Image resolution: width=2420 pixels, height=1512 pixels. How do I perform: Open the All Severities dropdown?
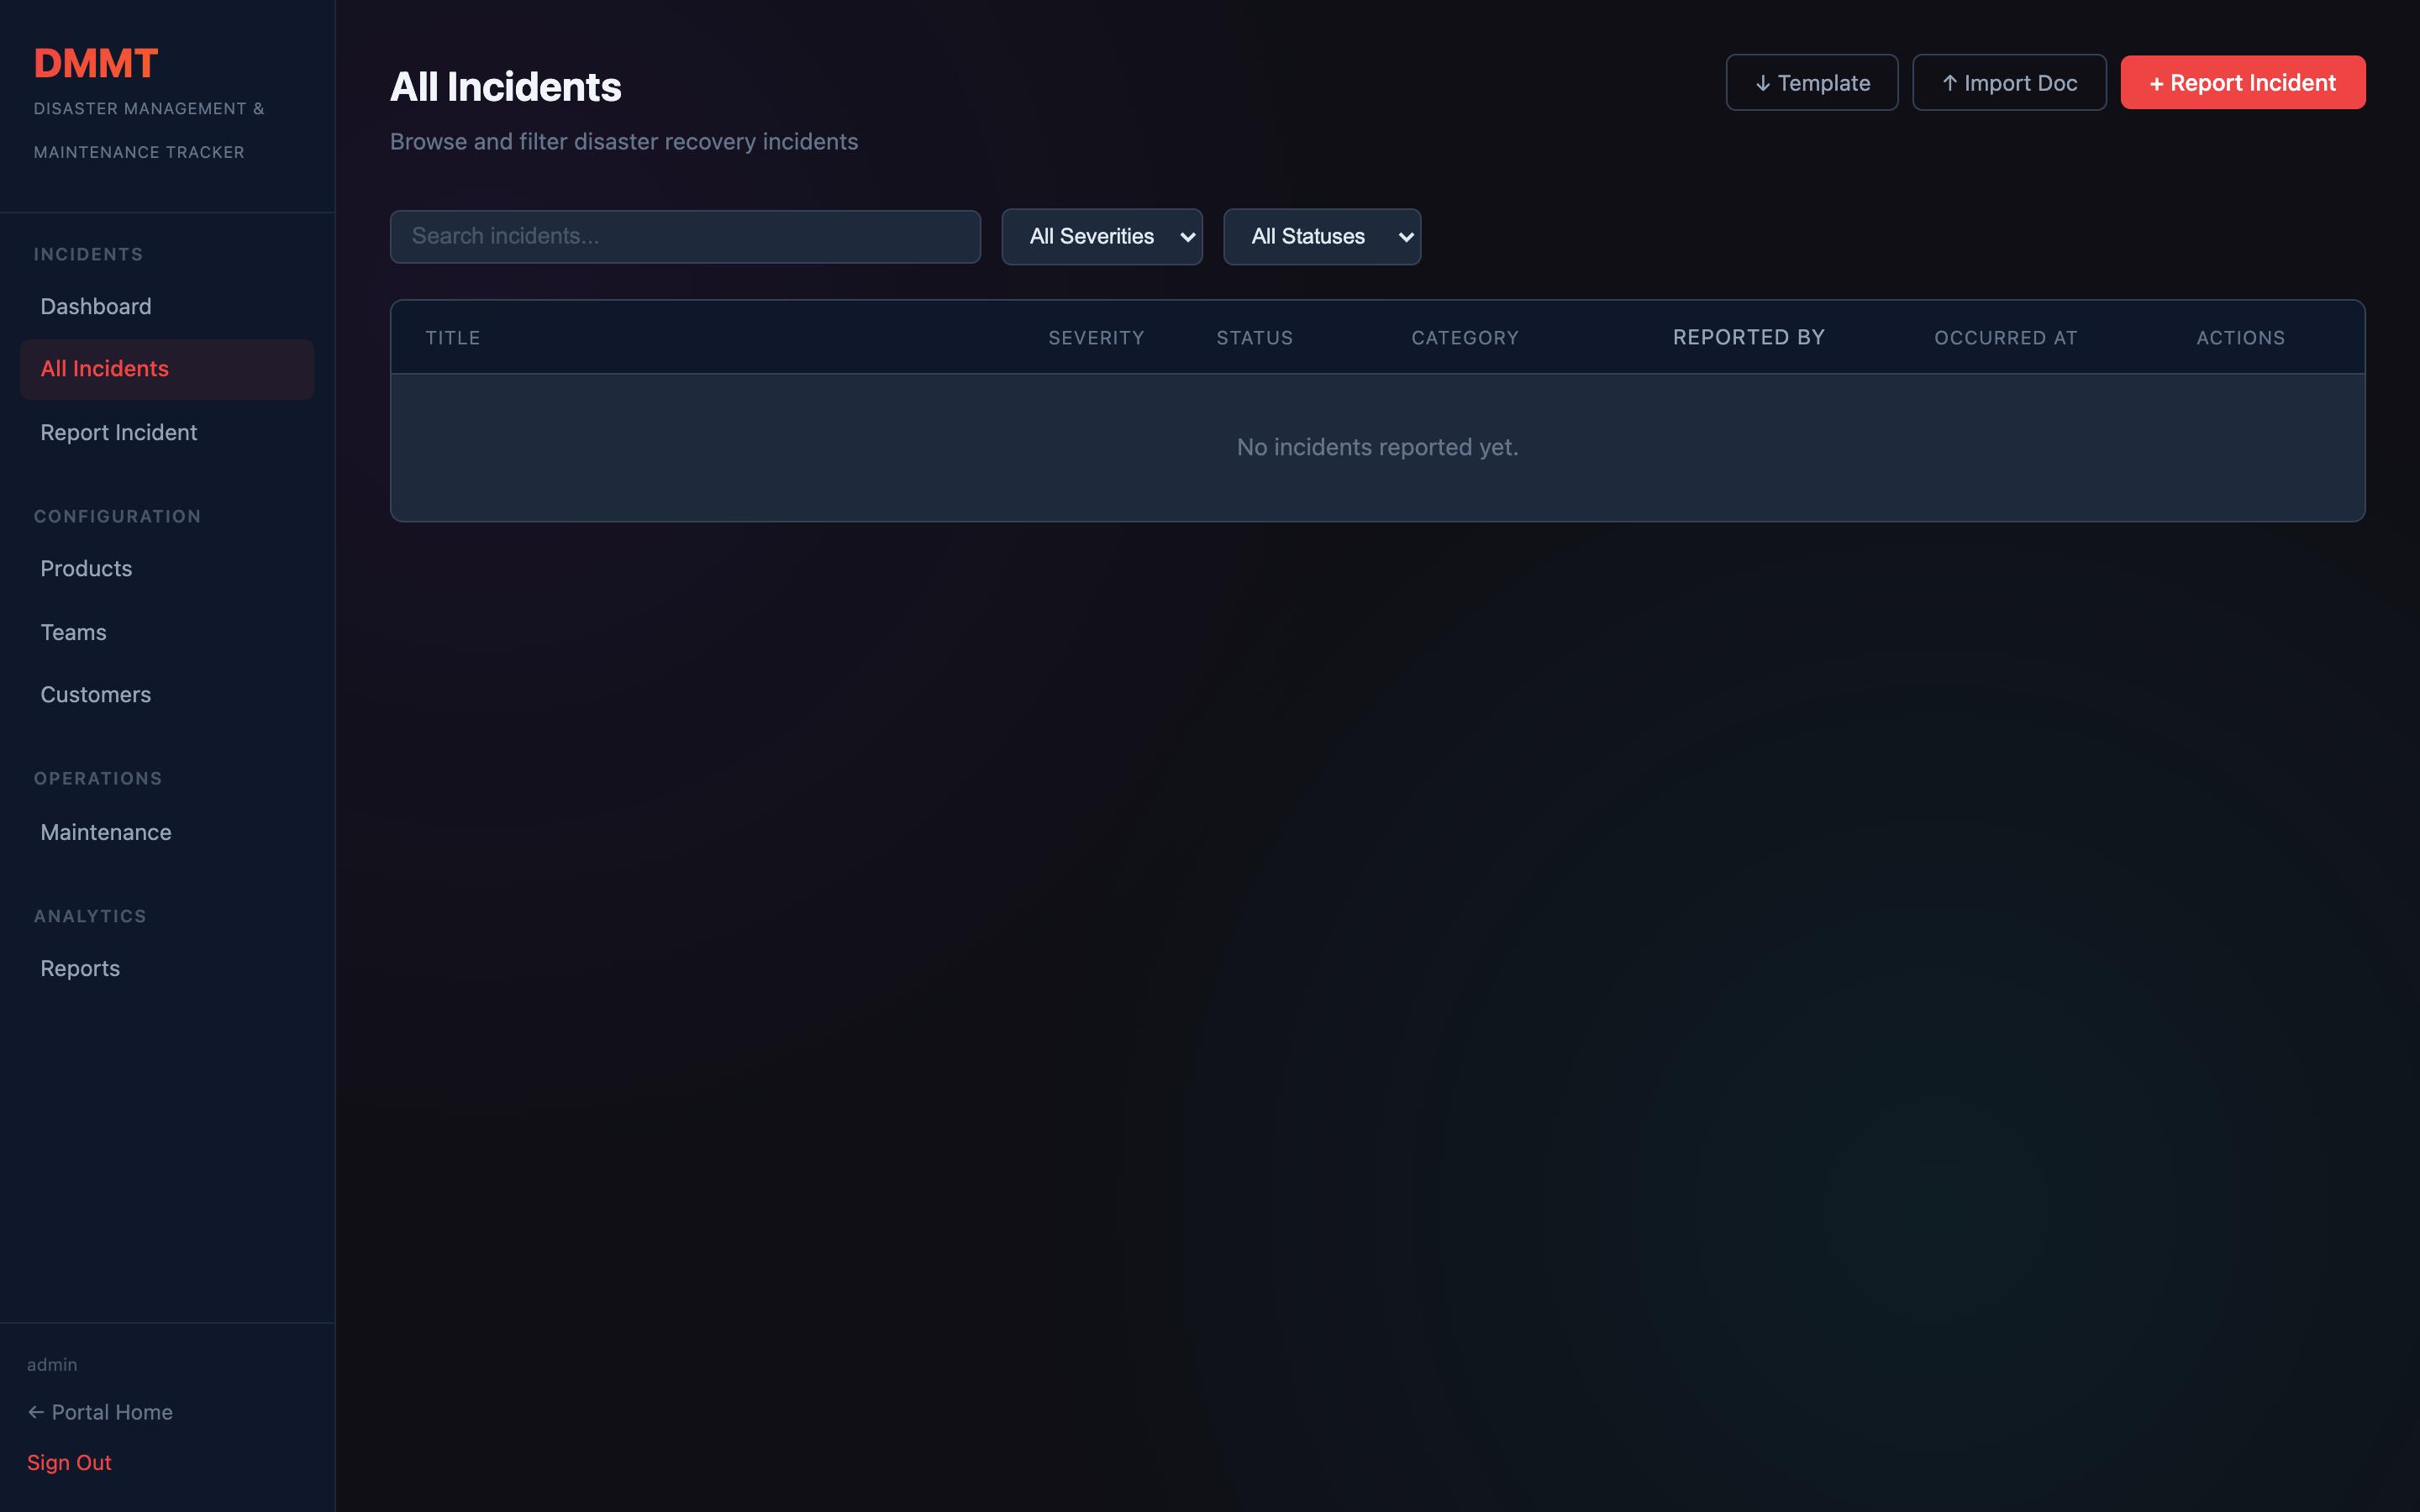click(1102, 236)
